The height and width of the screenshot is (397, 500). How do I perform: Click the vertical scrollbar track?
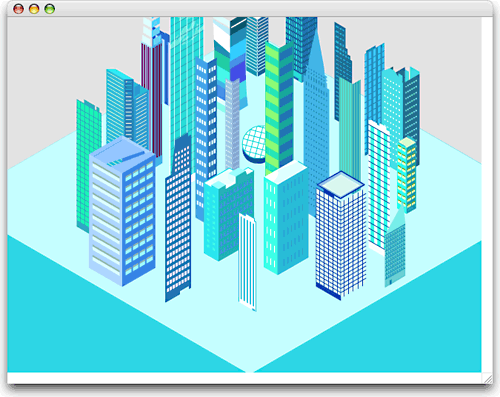coord(487,195)
